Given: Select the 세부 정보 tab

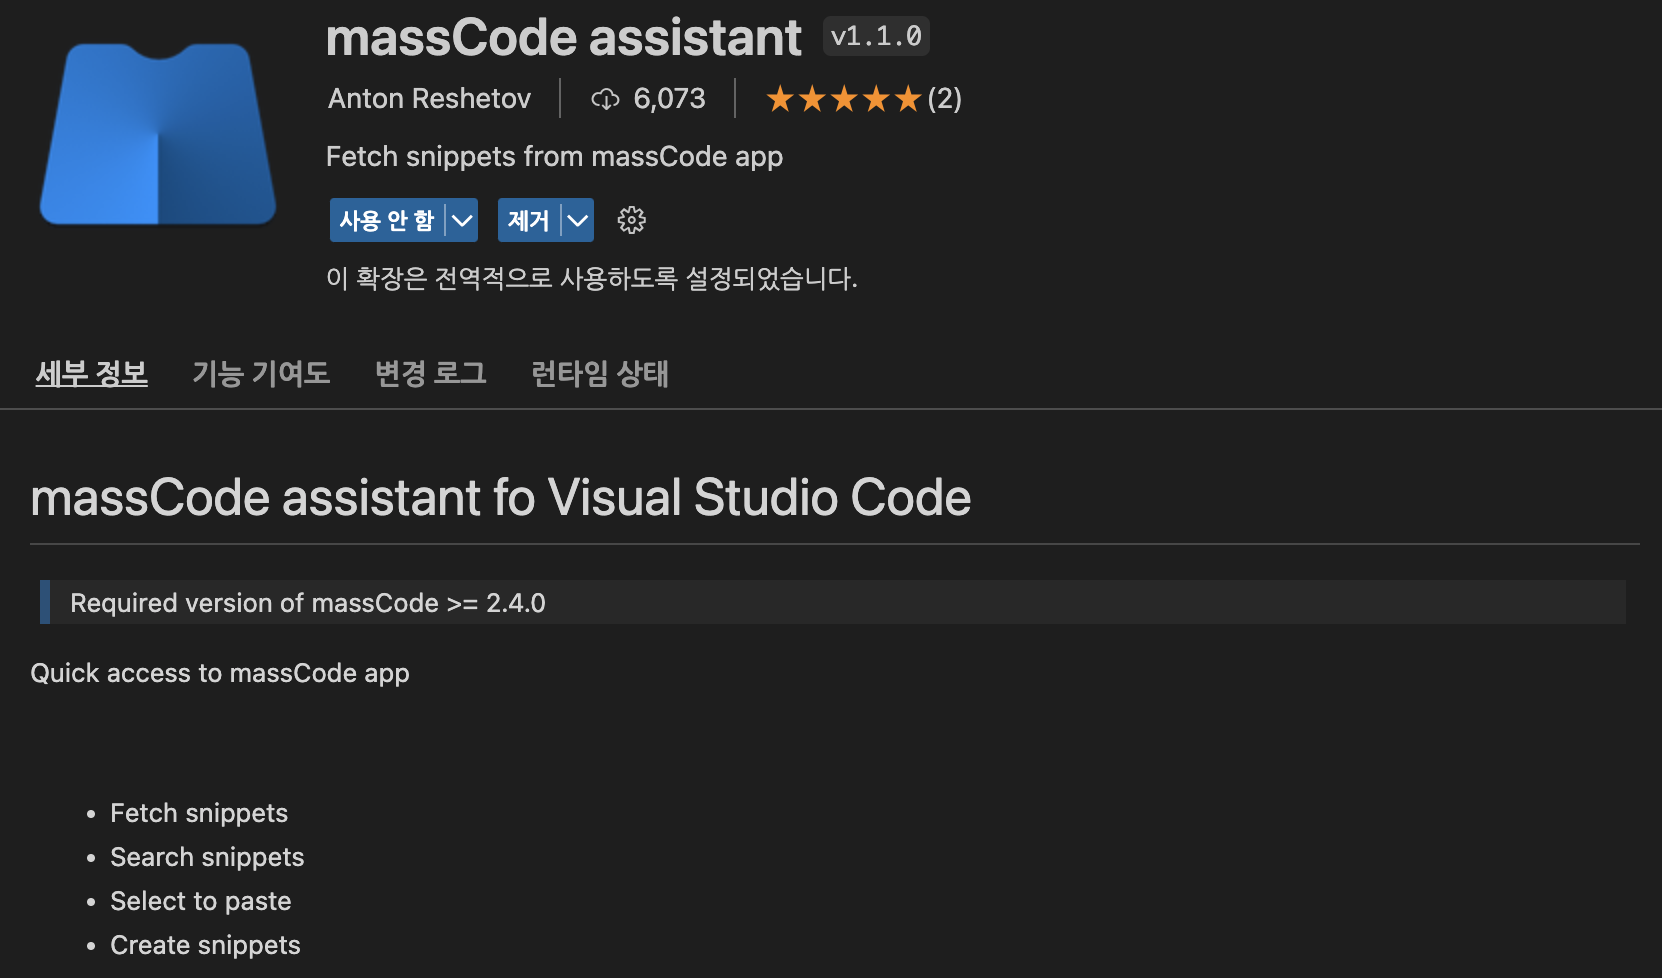Looking at the screenshot, I should [x=92, y=373].
